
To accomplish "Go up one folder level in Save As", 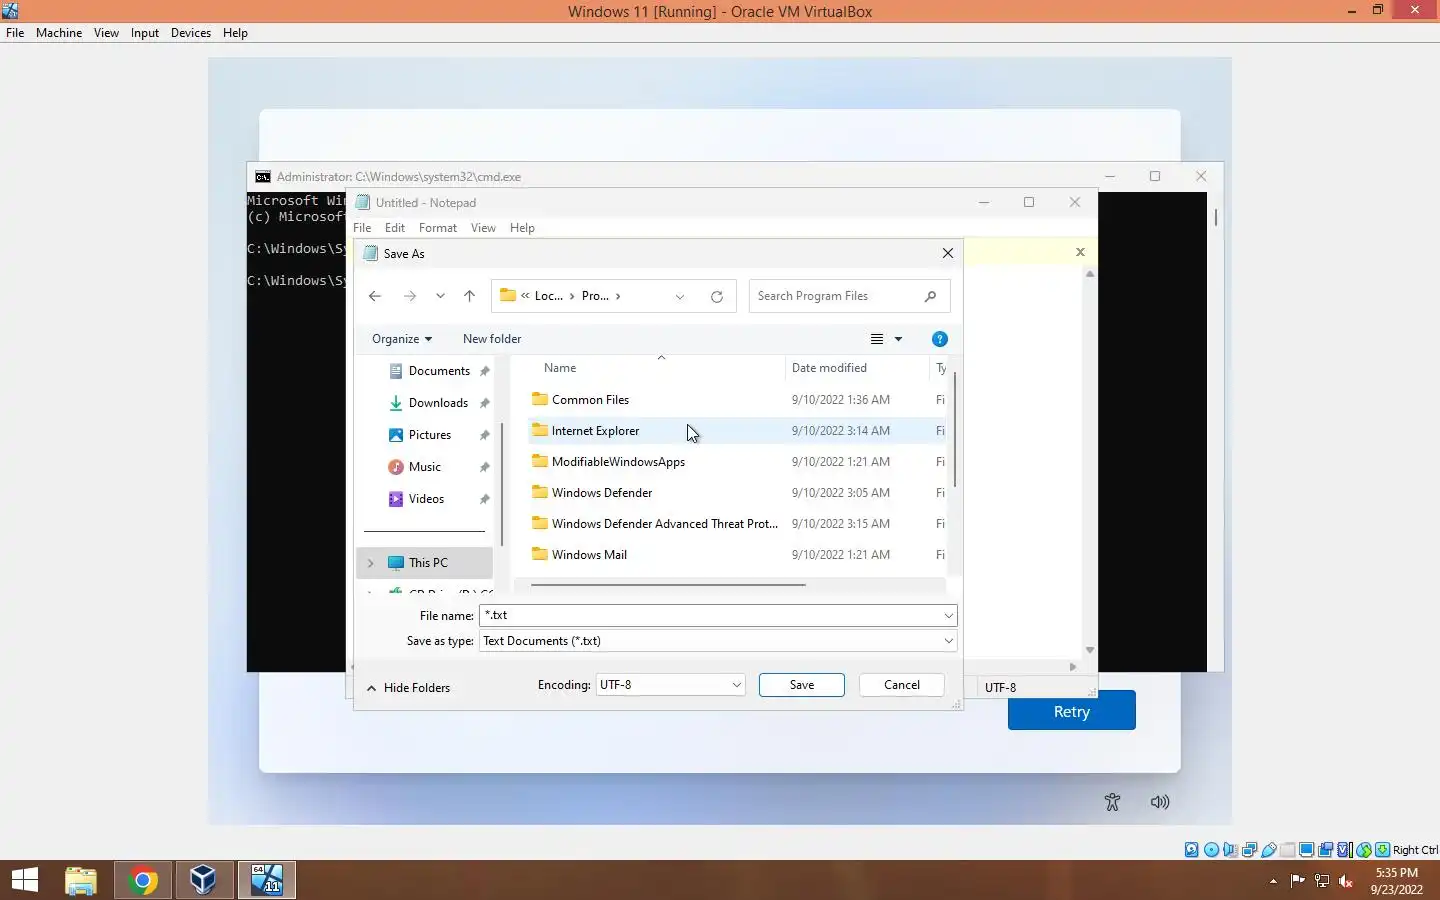I will [x=469, y=296].
